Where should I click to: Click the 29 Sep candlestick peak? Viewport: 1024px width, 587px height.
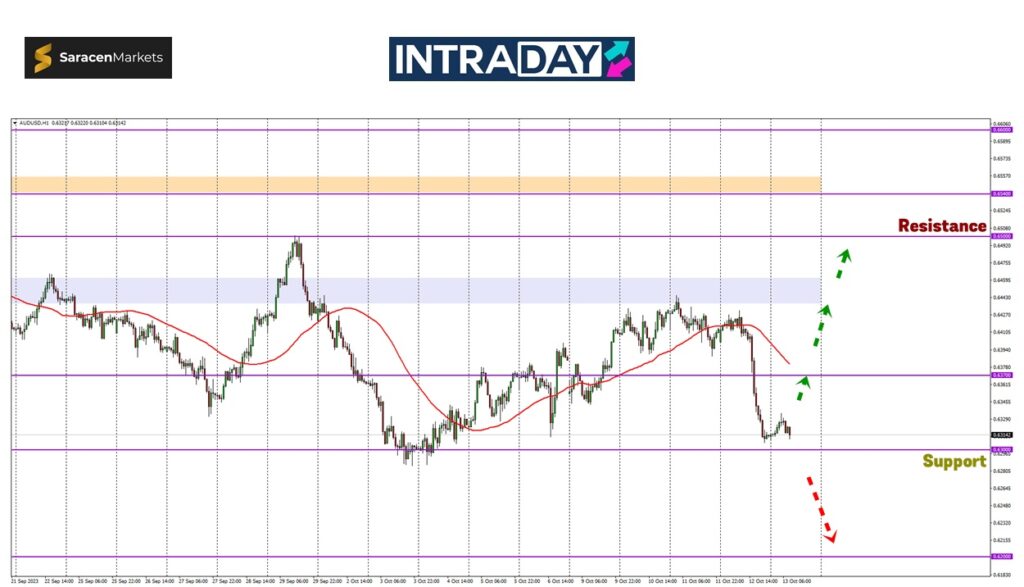[x=295, y=242]
